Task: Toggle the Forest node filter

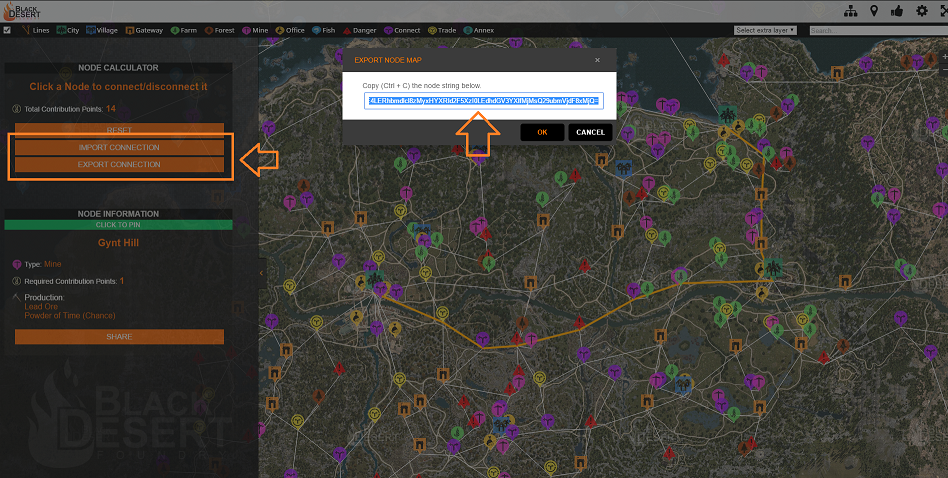Action: 219,30
